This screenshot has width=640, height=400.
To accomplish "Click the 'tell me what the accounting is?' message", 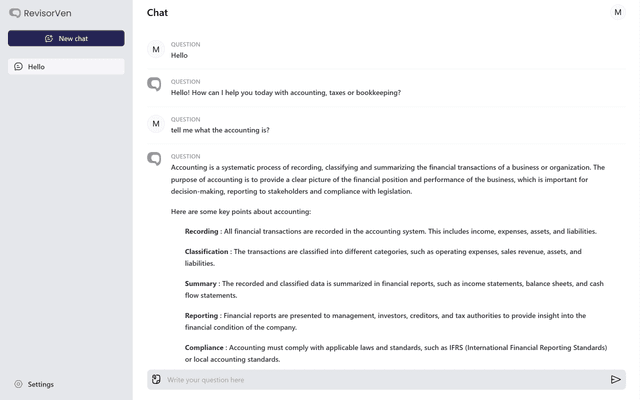I will 220,130.
